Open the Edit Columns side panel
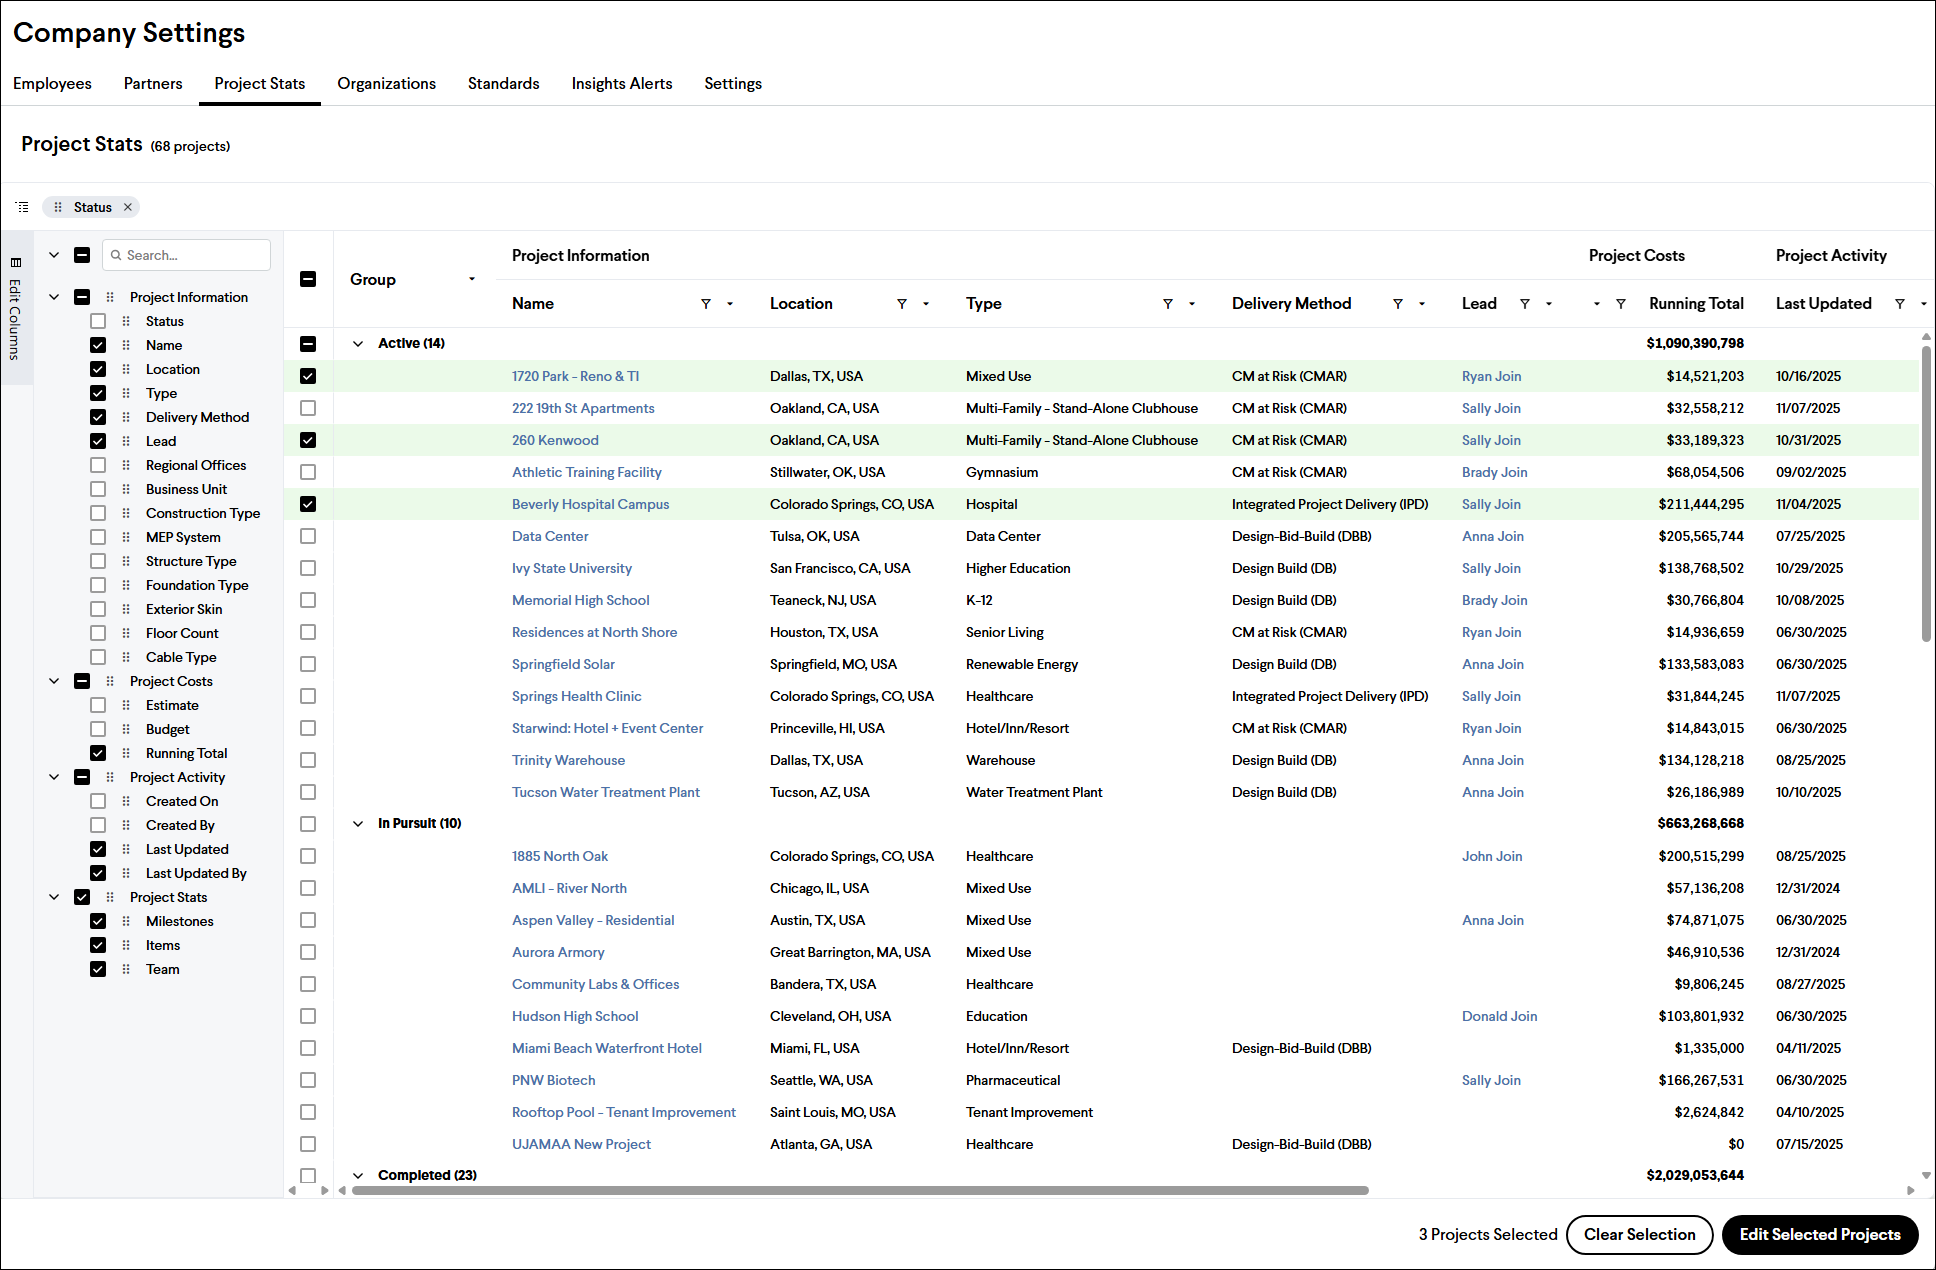Screen dimensions: 1936x1270 [15, 310]
